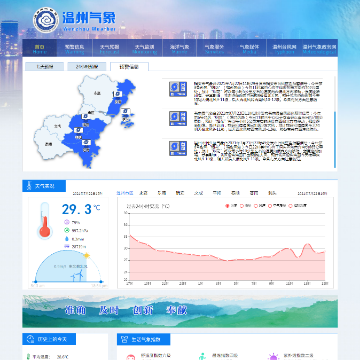Open the Typhoon network navigation link
This screenshot has height=360, width=360.
(284, 48)
